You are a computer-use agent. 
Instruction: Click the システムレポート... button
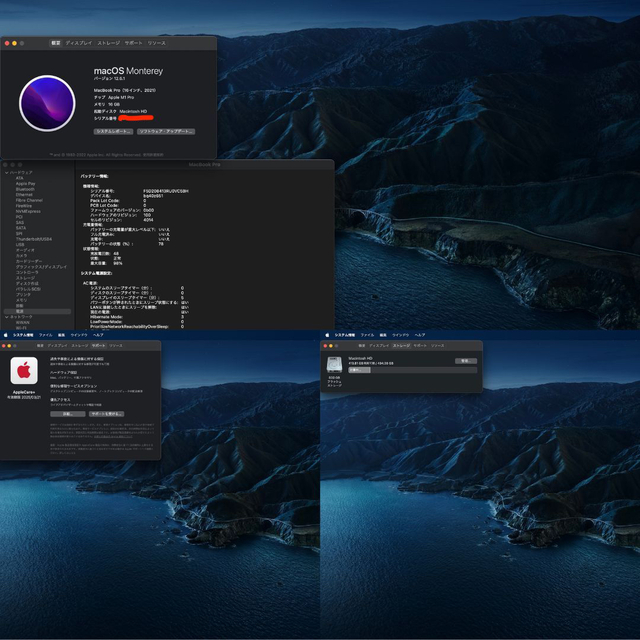coord(113,131)
